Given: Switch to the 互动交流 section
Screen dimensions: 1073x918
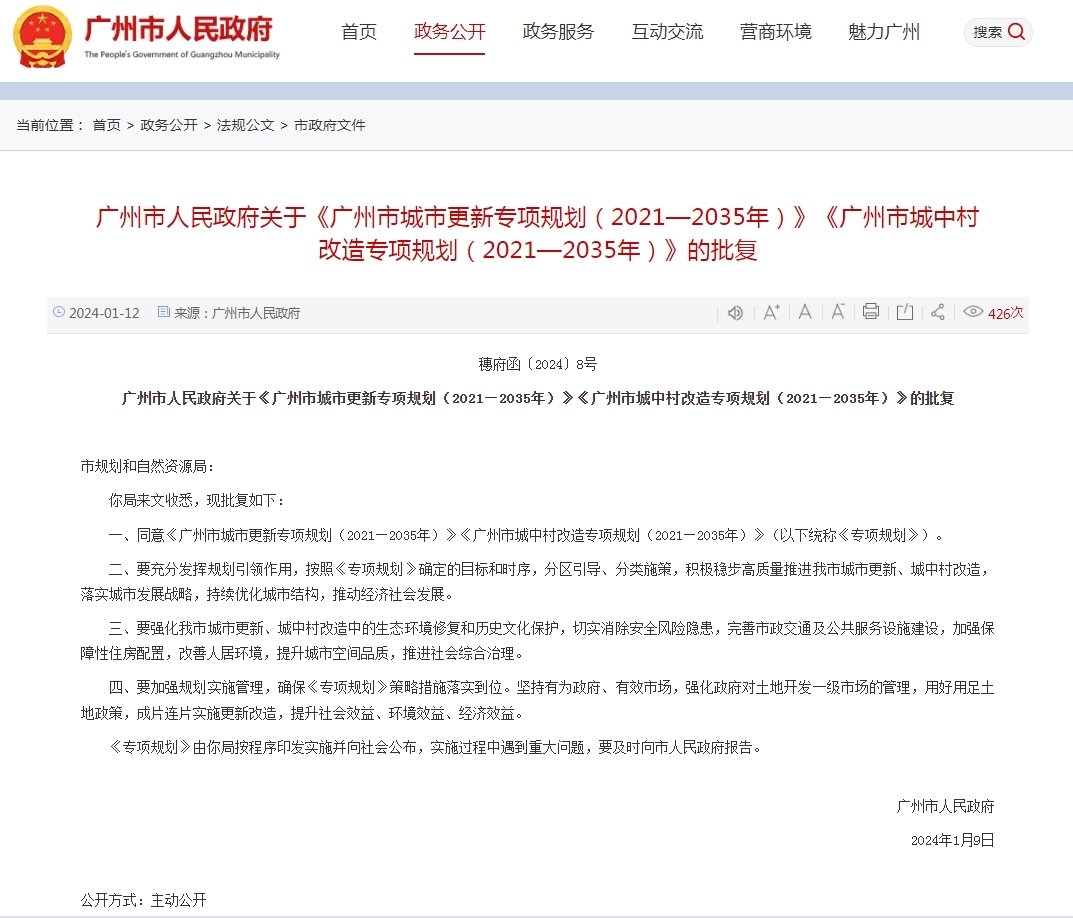Looking at the screenshot, I should tap(666, 31).
